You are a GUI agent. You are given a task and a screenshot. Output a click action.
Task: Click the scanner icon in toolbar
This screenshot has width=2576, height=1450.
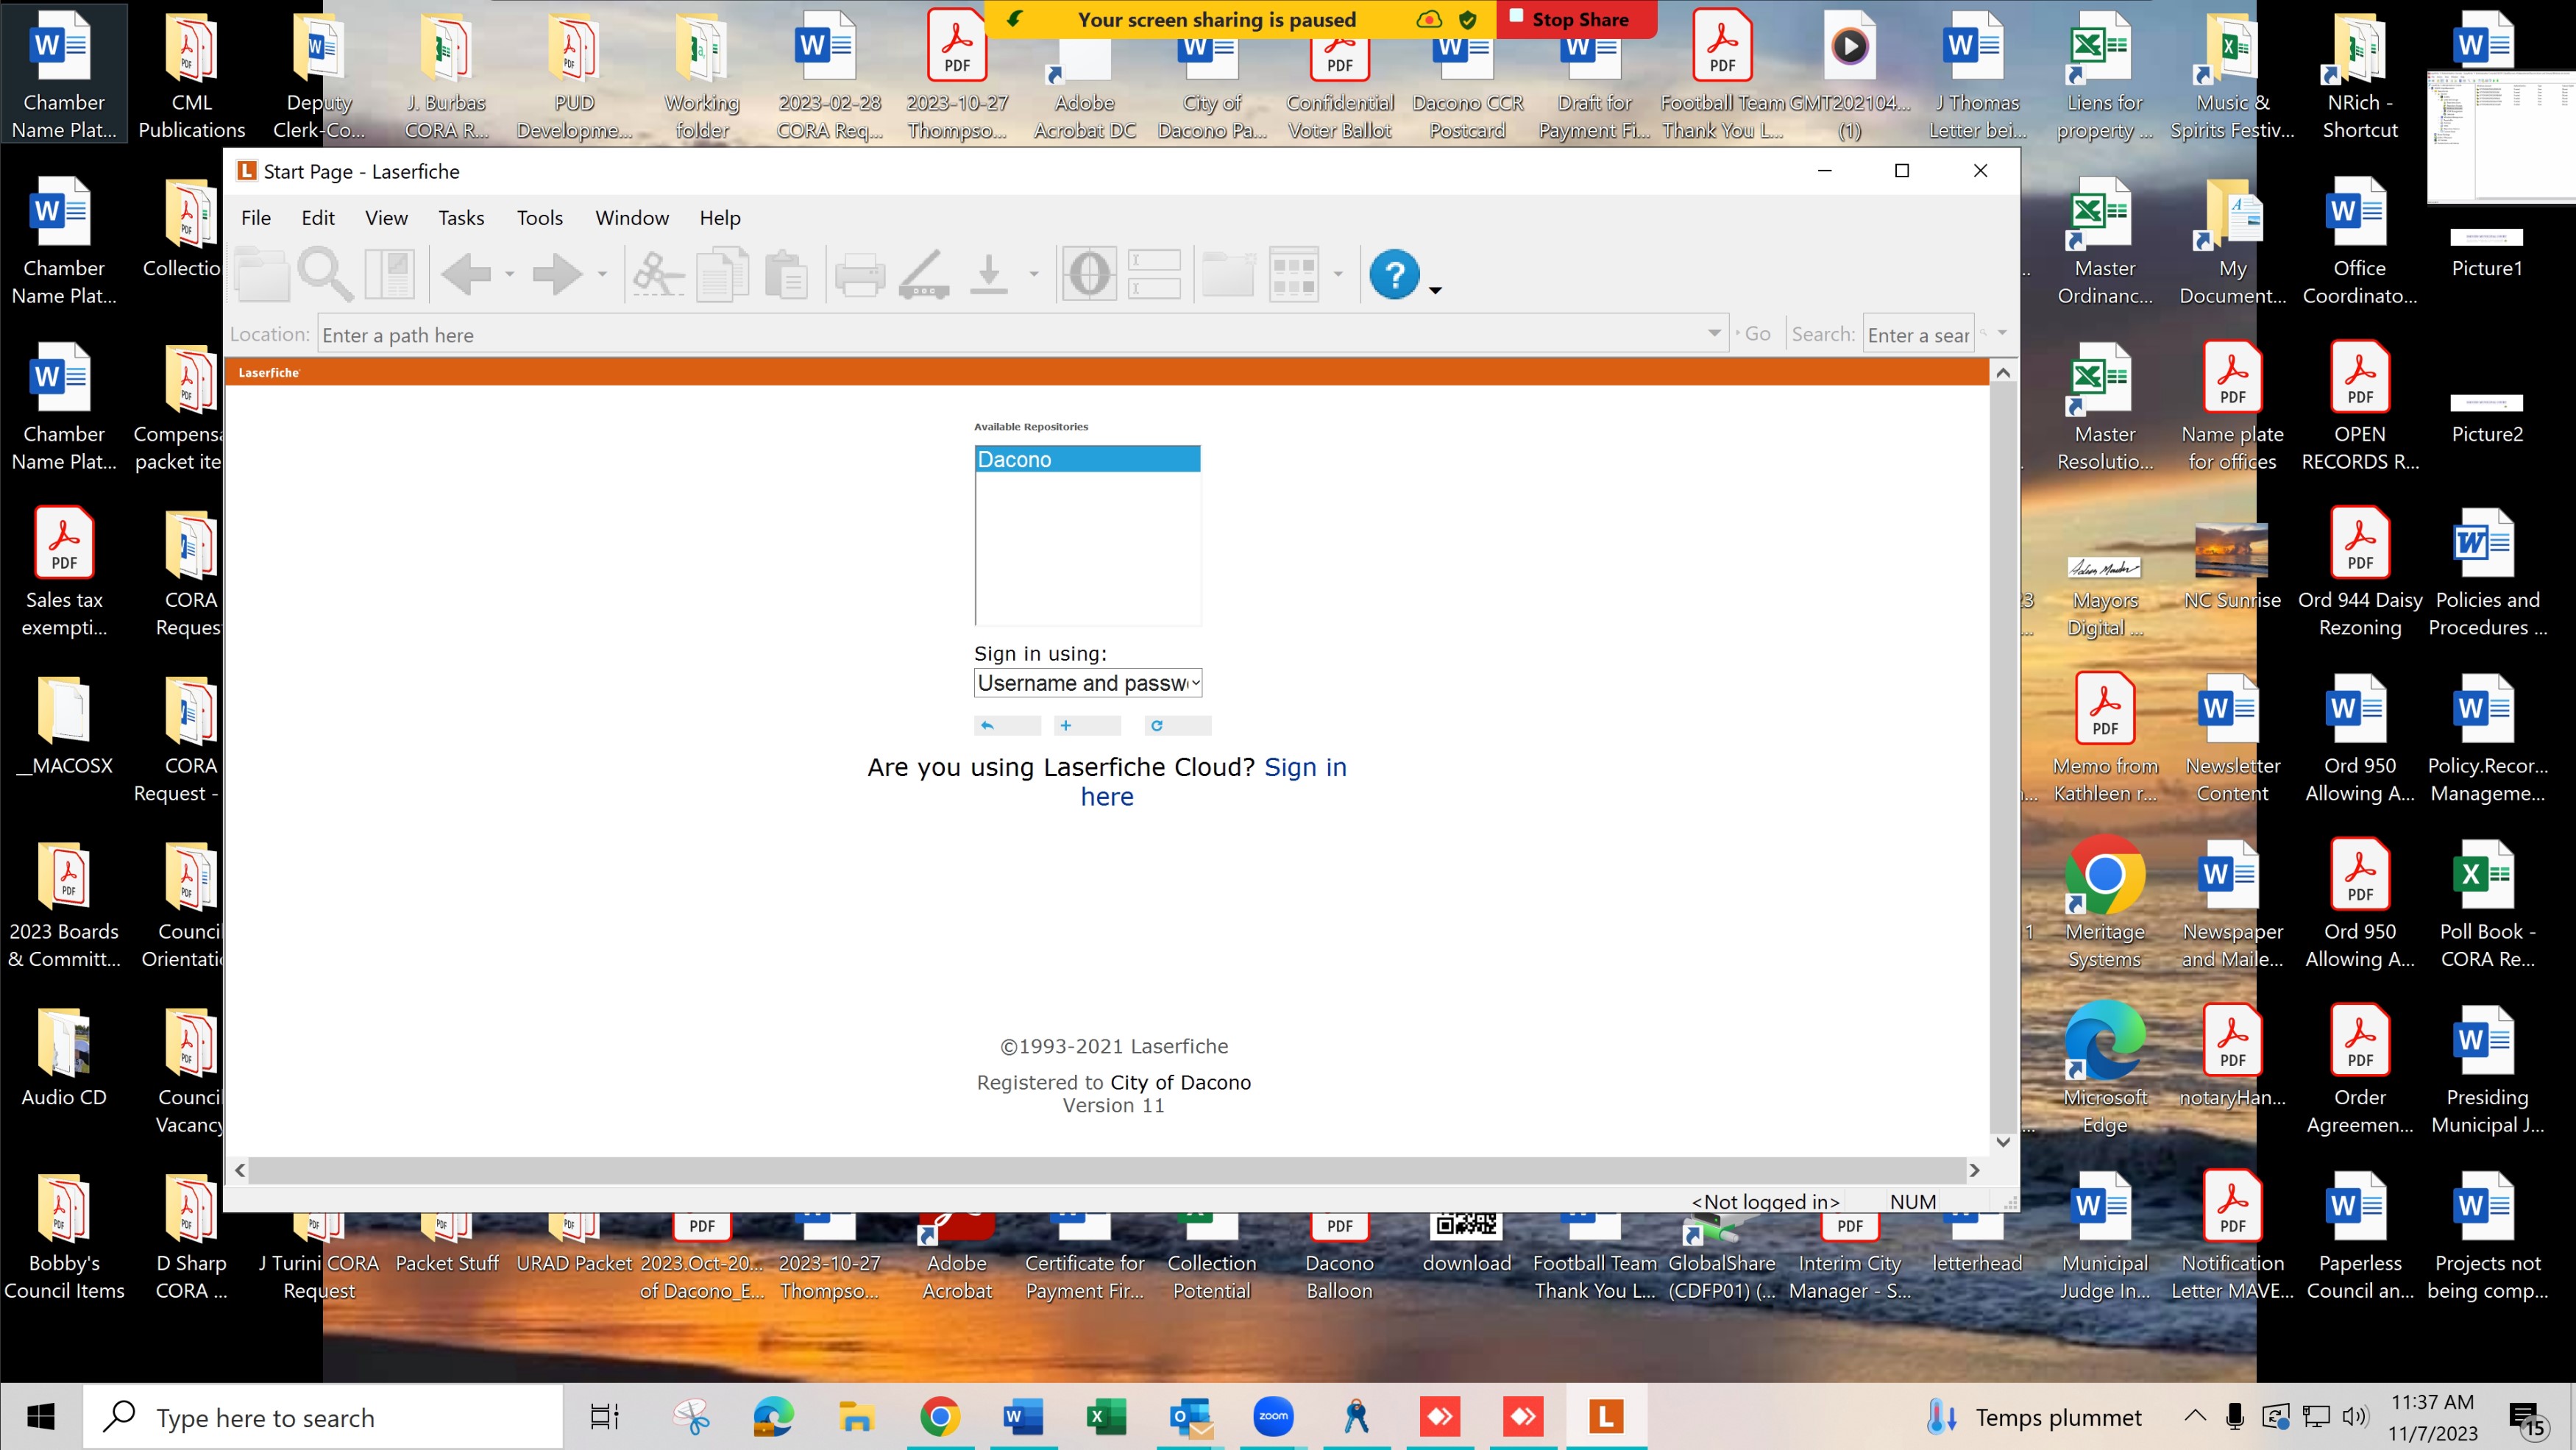[924, 274]
